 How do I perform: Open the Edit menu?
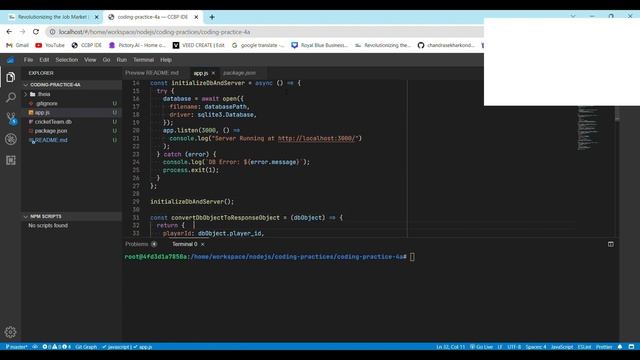pos(44,60)
